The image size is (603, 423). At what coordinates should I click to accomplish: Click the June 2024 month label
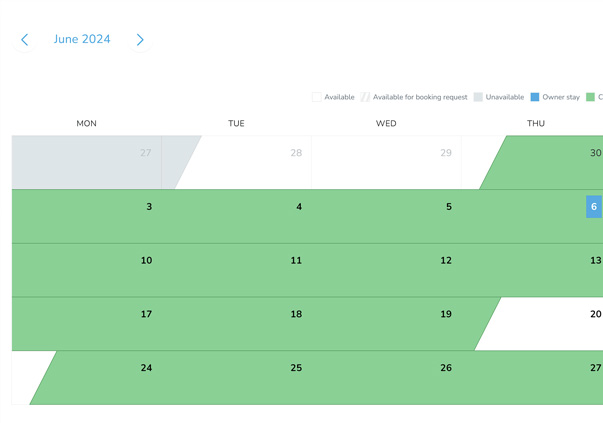(x=82, y=40)
